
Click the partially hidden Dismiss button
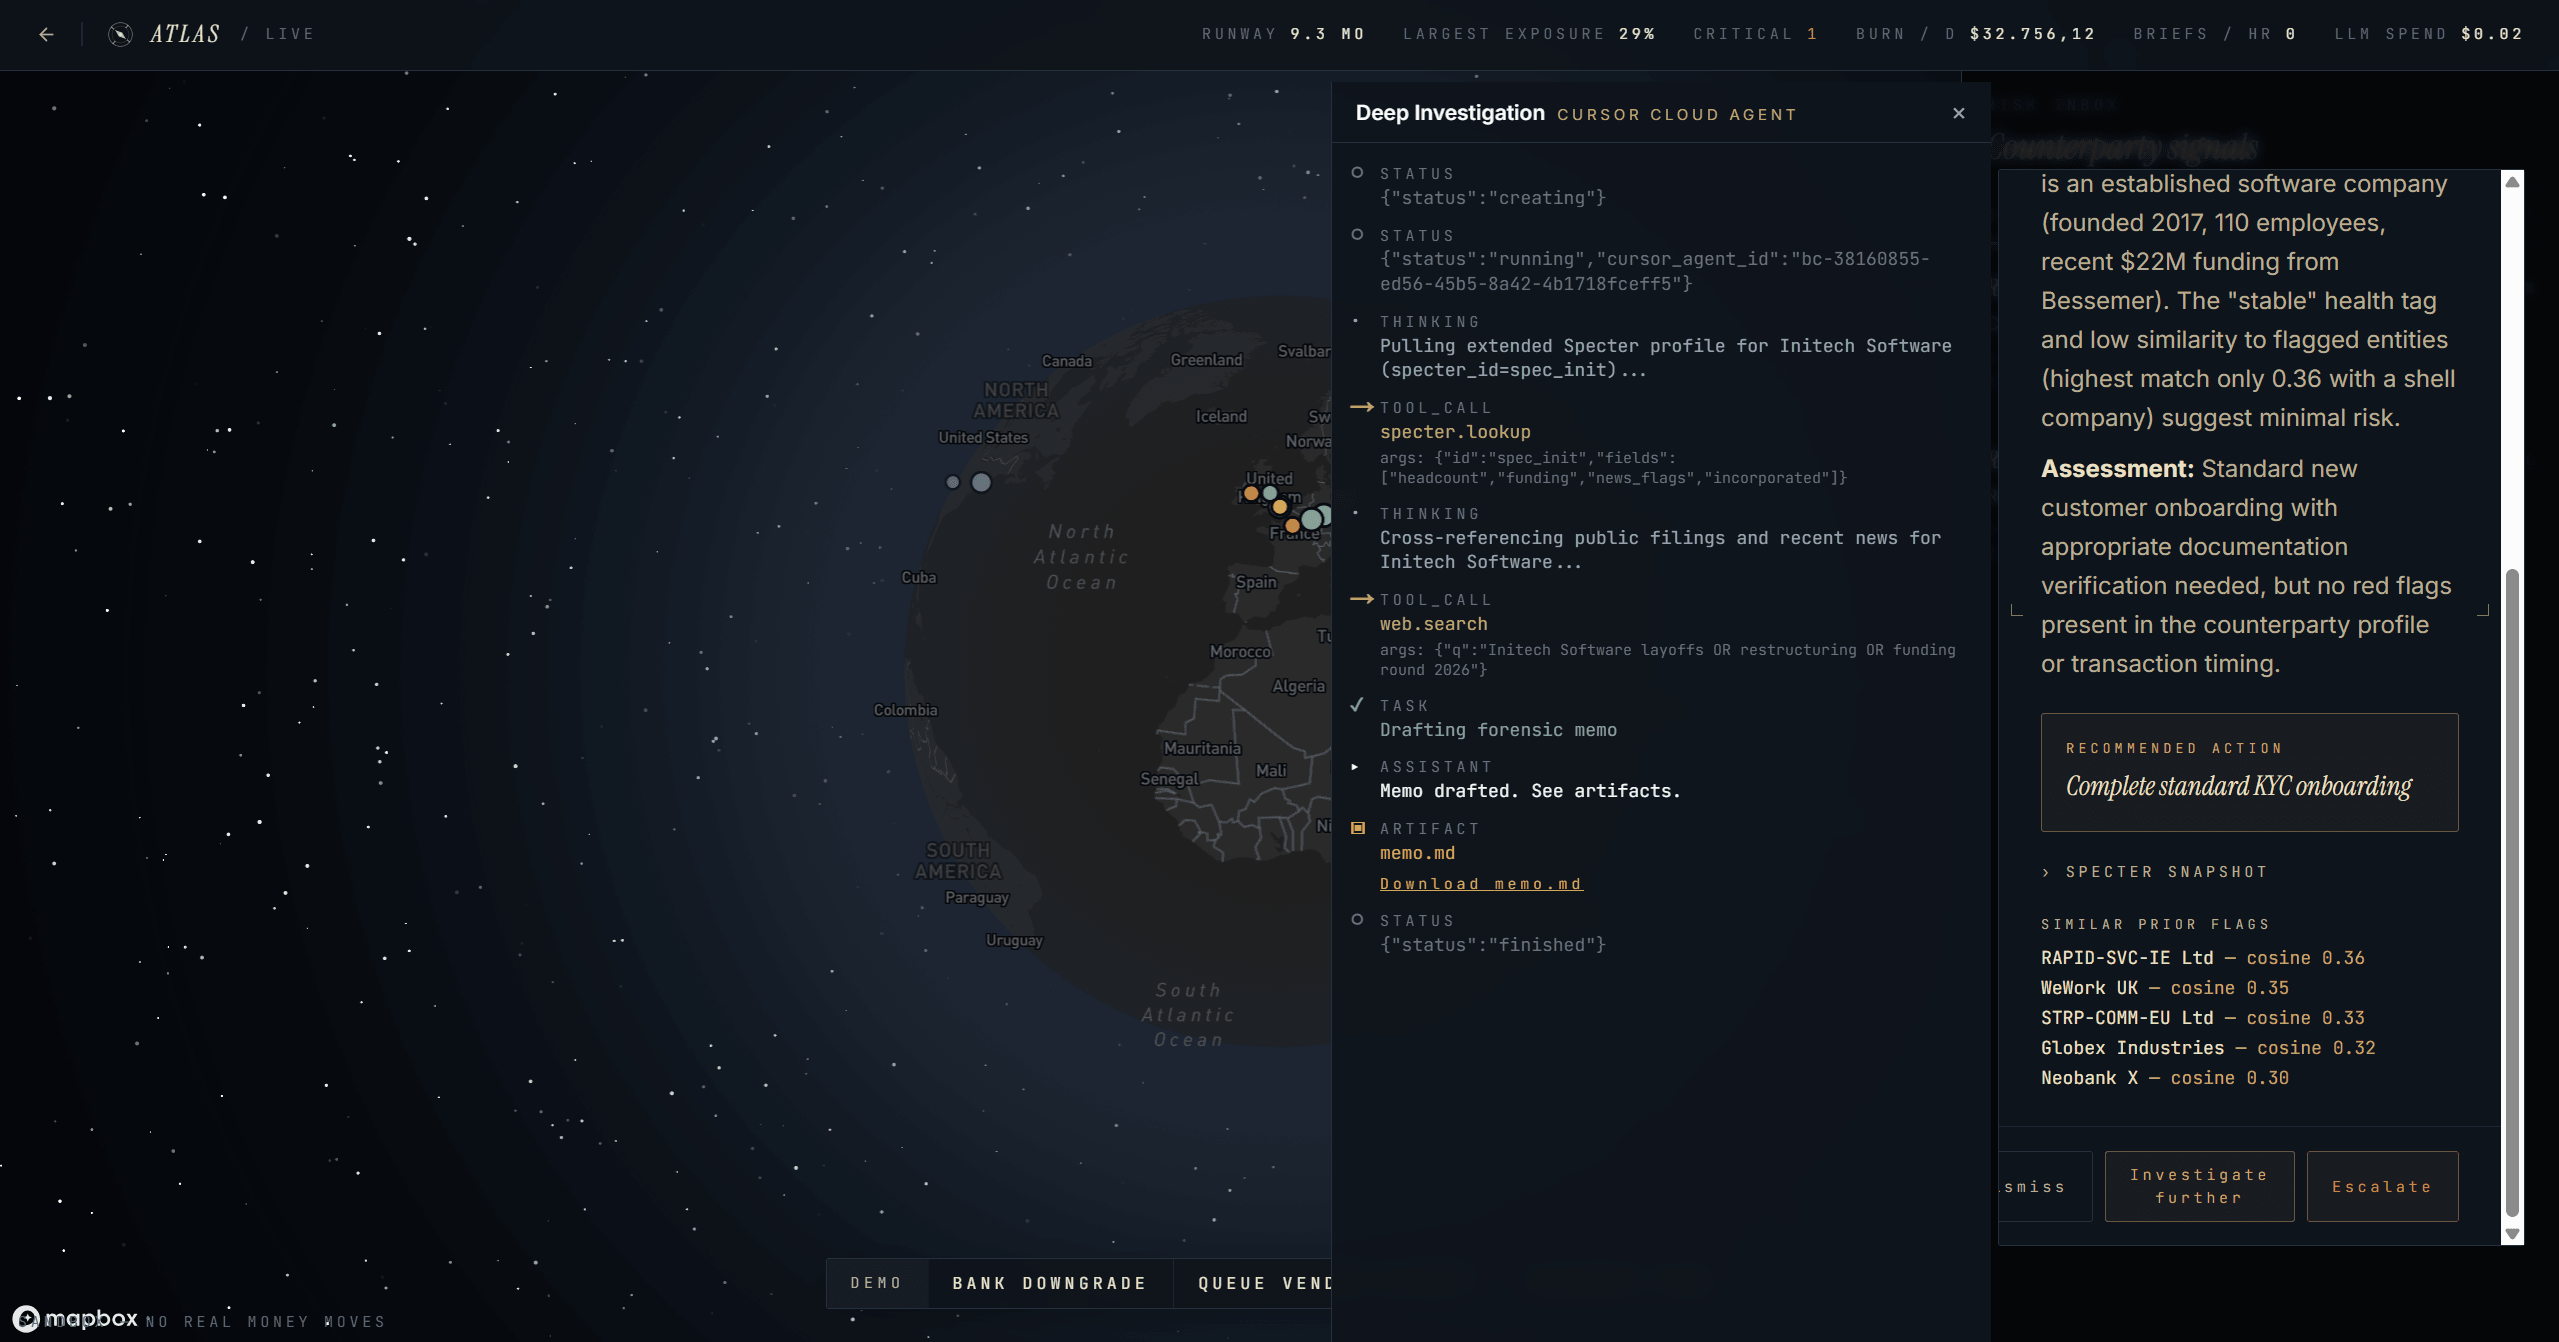(2045, 1186)
